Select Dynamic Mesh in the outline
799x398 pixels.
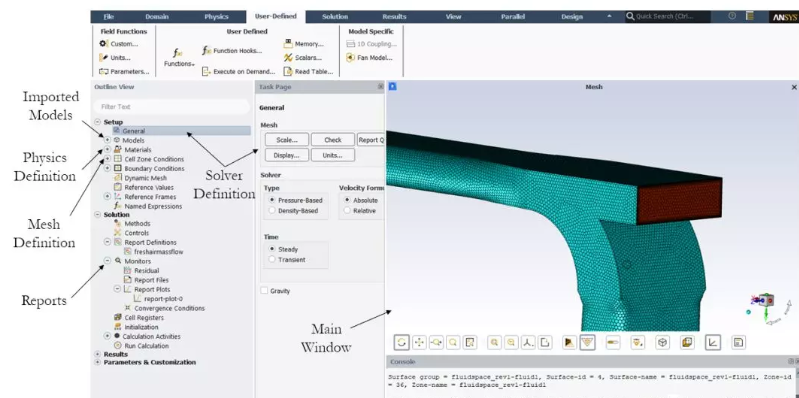point(145,178)
